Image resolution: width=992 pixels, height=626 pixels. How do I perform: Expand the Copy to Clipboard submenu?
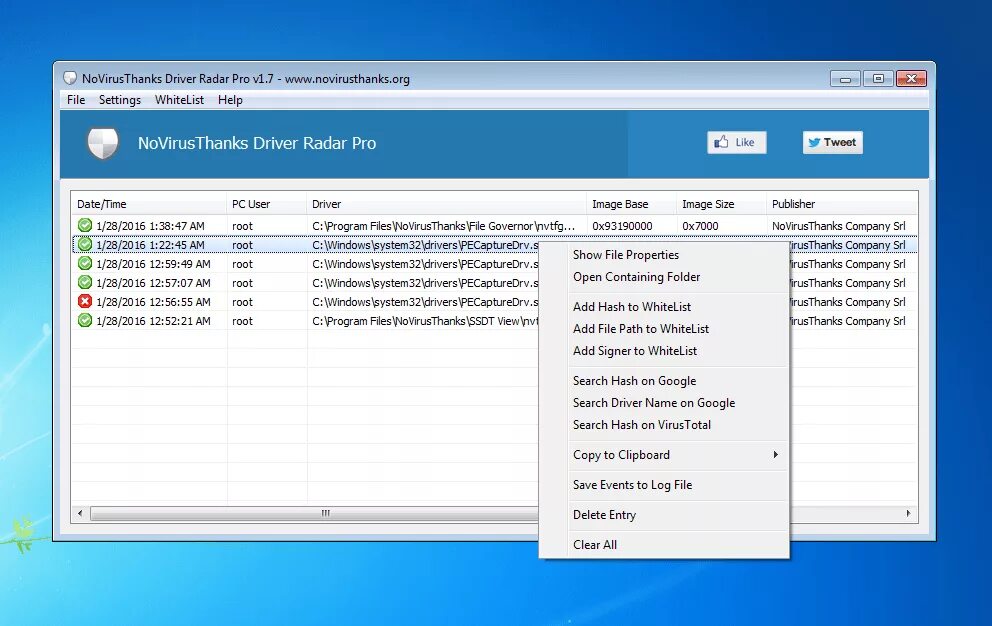(664, 454)
